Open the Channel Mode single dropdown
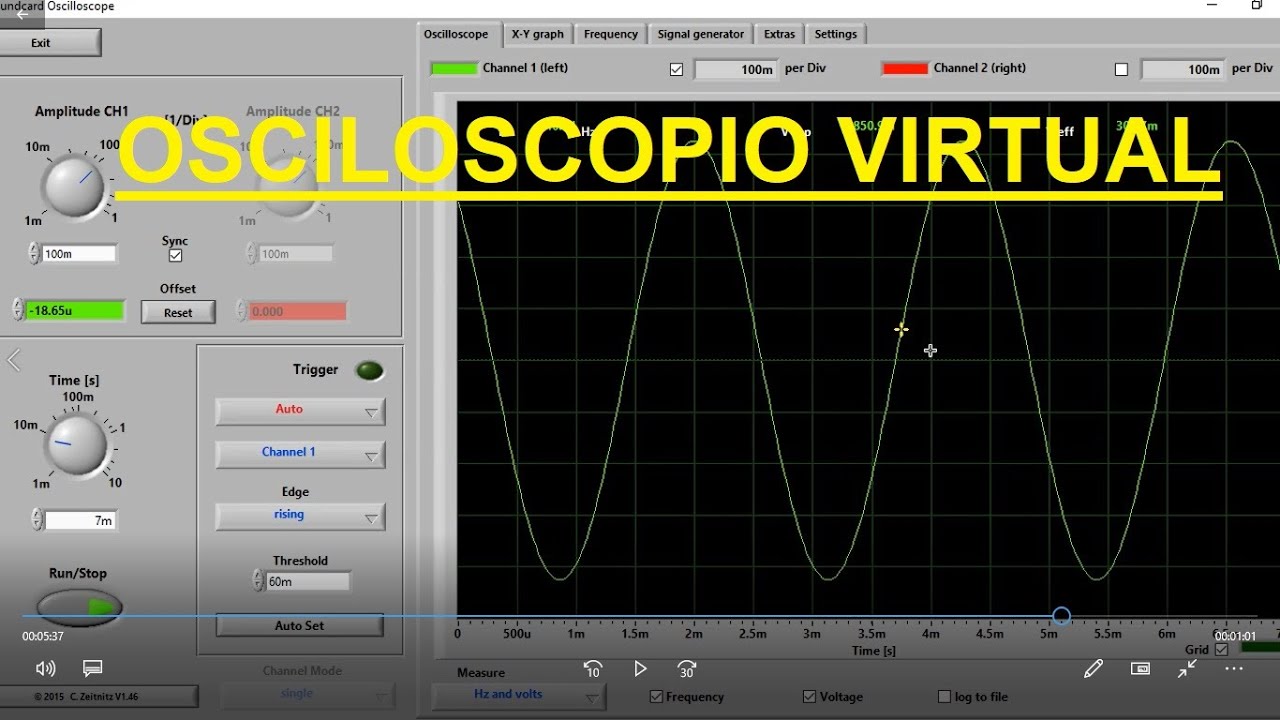This screenshot has height=720, width=1280. [x=307, y=695]
